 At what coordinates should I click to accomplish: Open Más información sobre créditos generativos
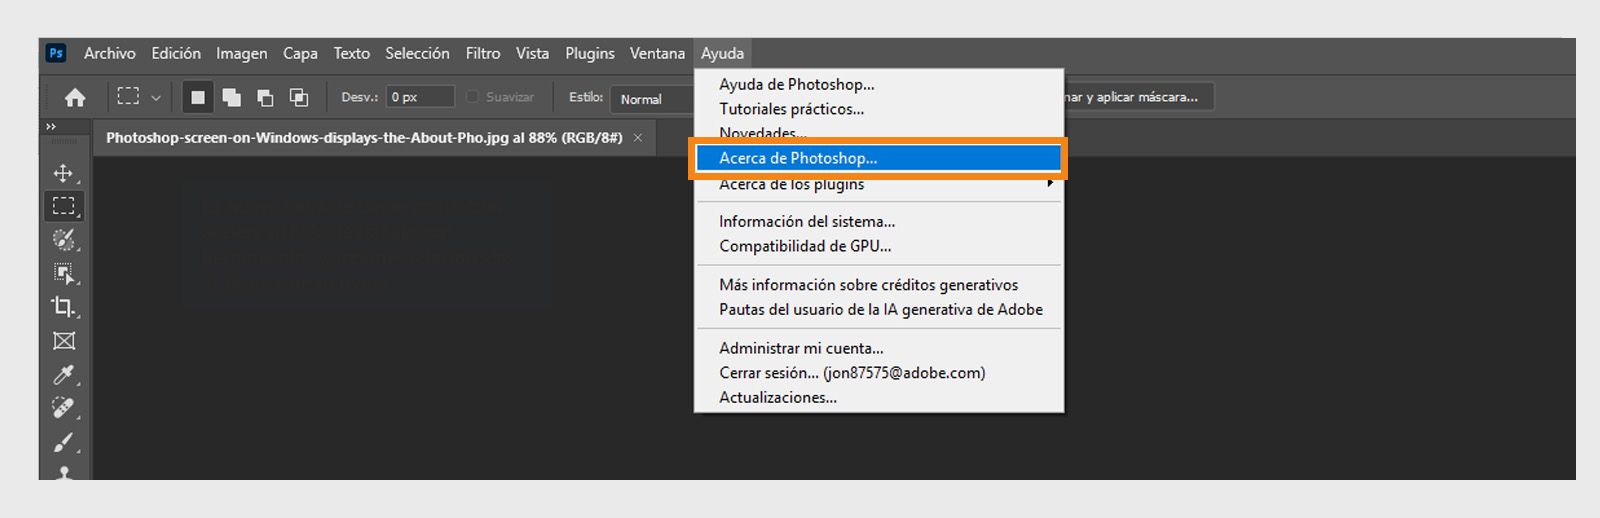(878, 285)
